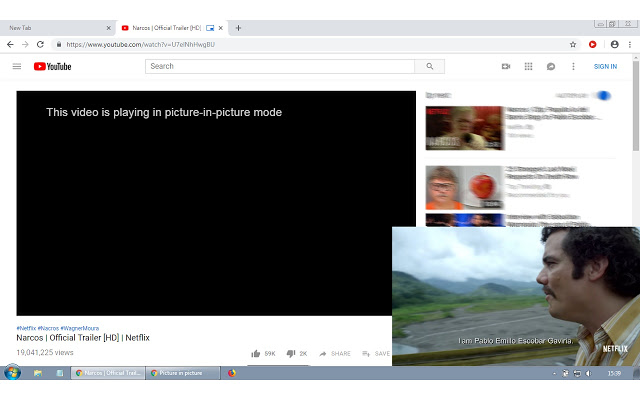Click the SIGN IN link
Screen dimensions: 640x400
pyautogui.click(x=605, y=66)
